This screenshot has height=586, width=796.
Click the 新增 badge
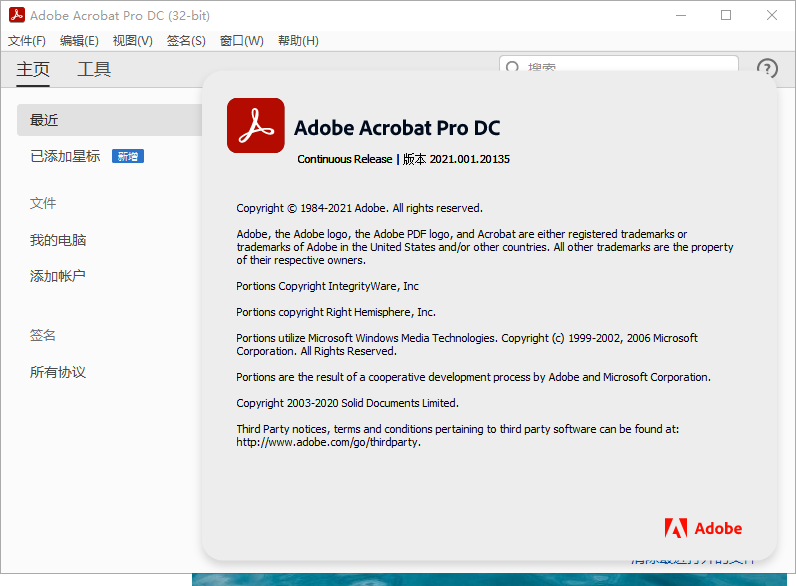128,156
